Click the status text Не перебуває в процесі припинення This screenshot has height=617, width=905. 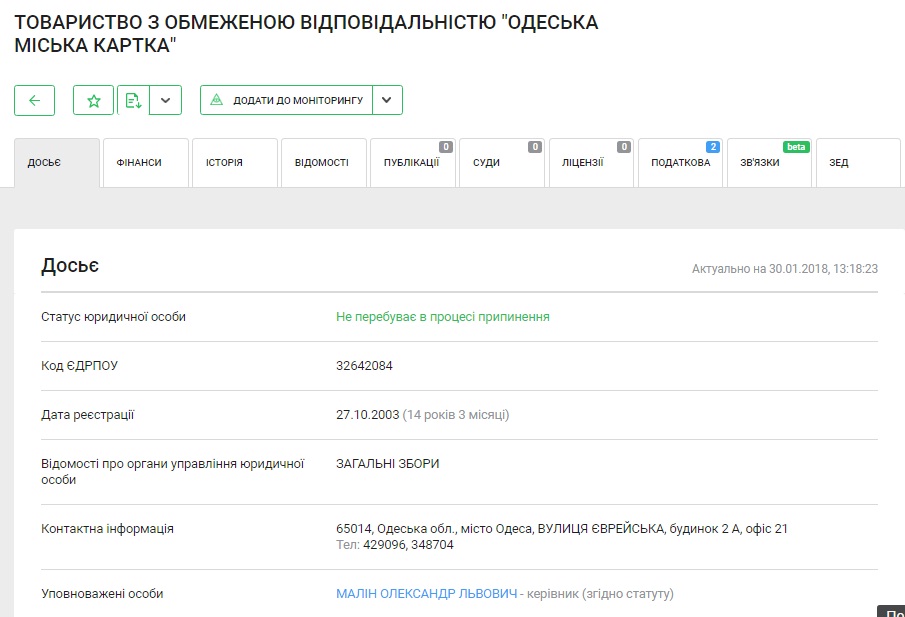tap(443, 317)
